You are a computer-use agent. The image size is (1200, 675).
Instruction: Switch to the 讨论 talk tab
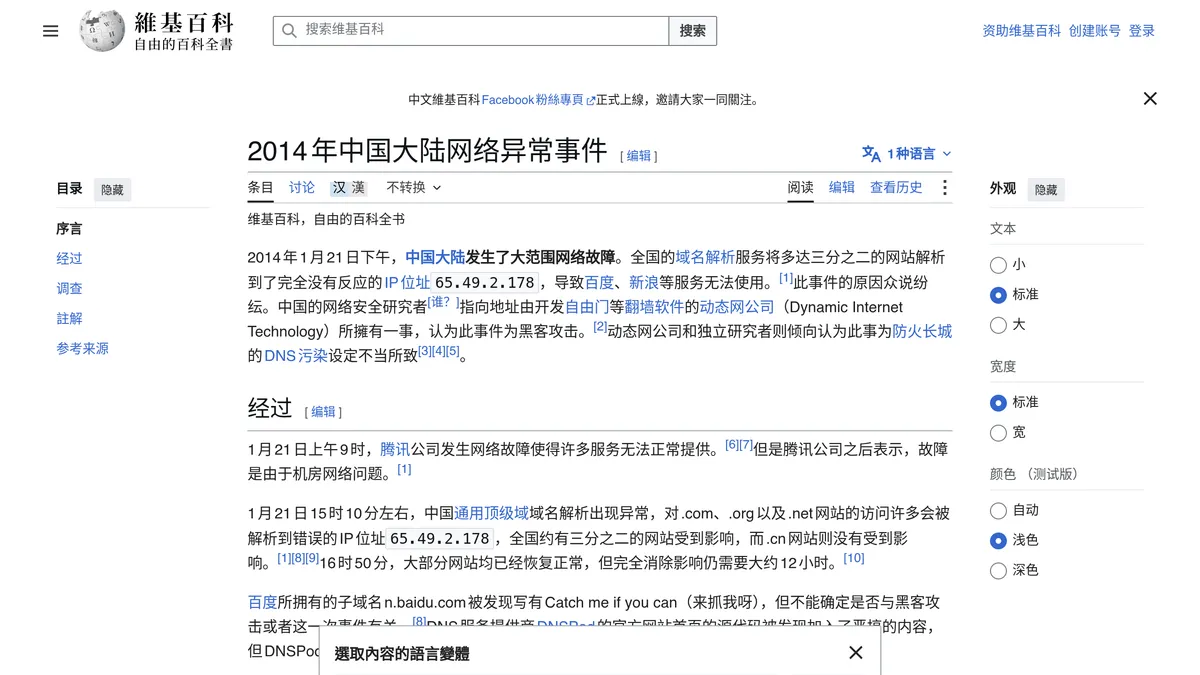pos(302,188)
